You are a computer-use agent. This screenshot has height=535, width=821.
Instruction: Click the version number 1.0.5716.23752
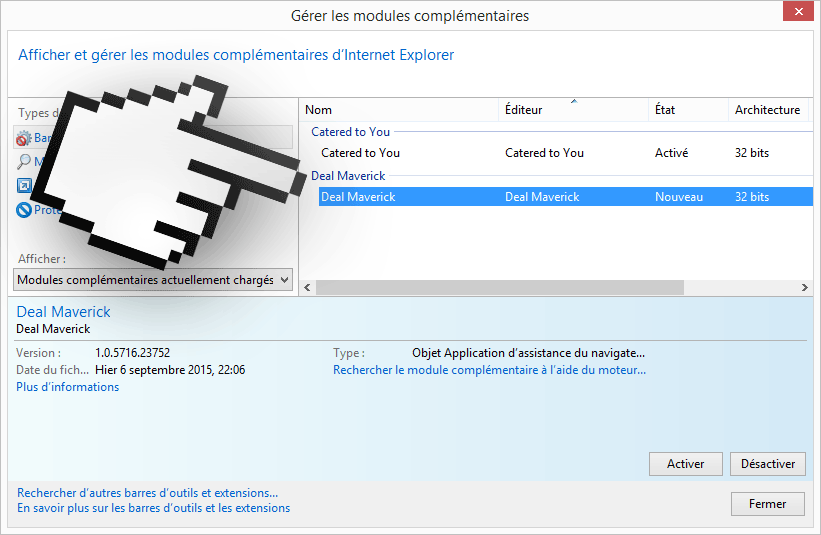[132, 353]
